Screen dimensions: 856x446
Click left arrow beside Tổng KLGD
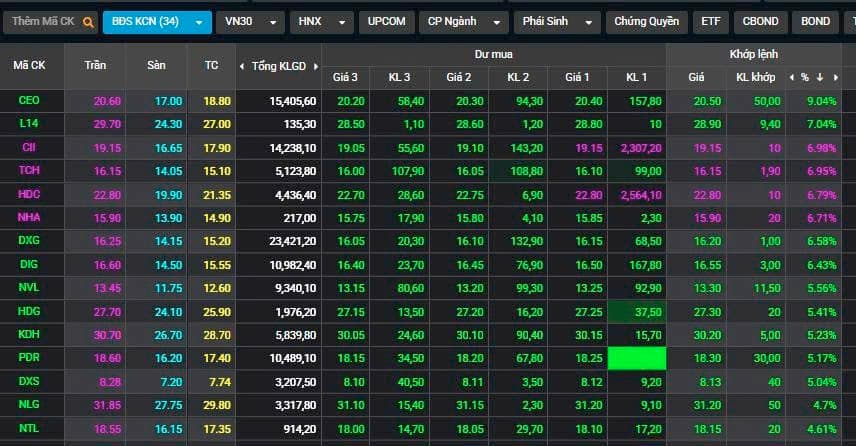[242, 66]
